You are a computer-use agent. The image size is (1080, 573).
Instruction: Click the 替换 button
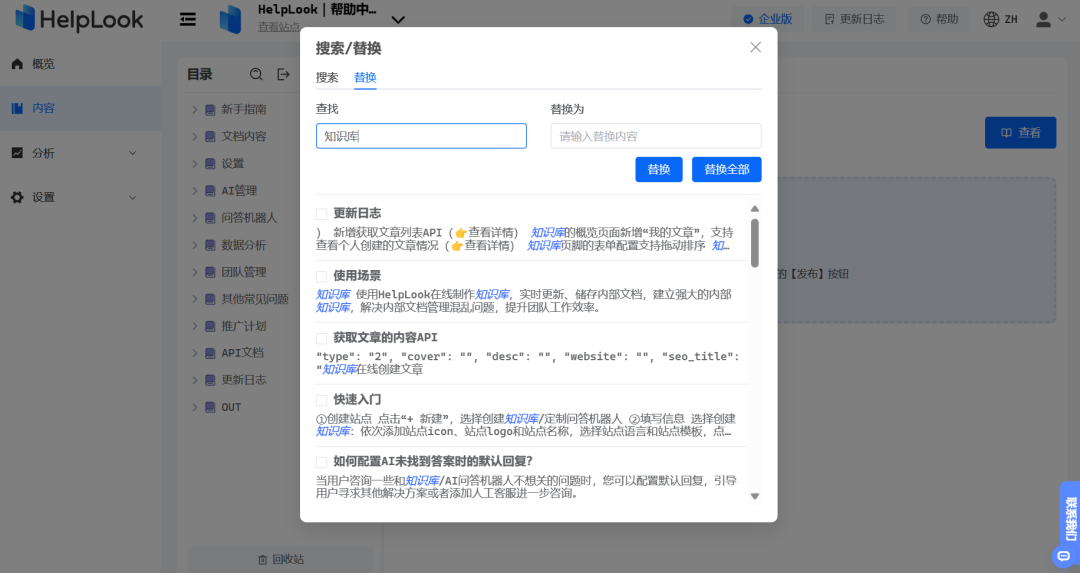tap(658, 169)
